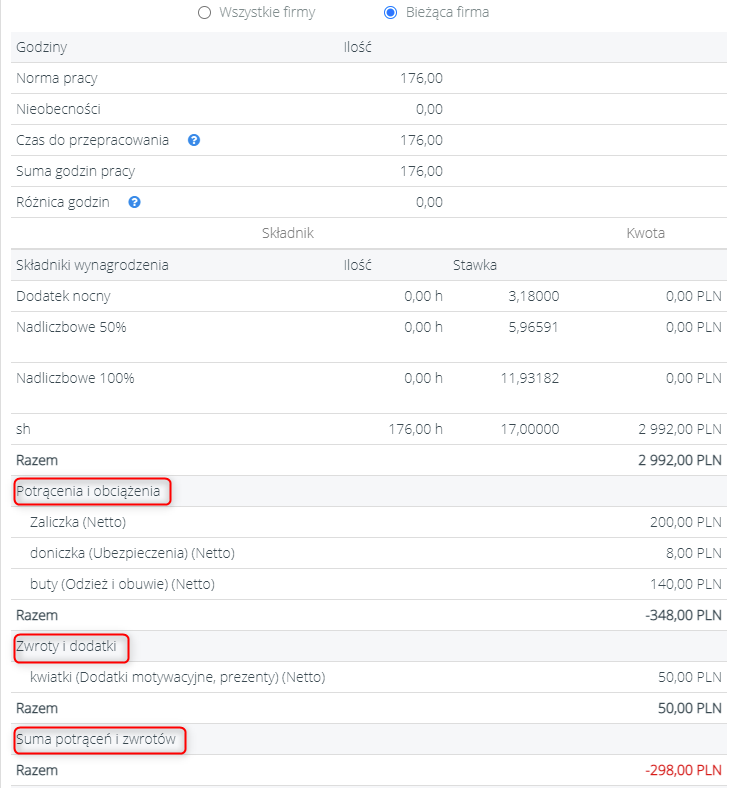The height and width of the screenshot is (788, 730).
Task: Select the doniczka (Ubezpieczenia) row
Action: point(134,553)
